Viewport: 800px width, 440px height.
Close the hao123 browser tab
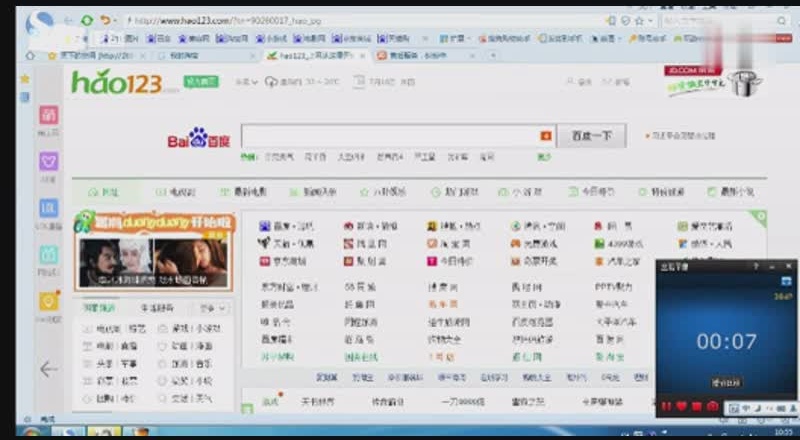363,56
